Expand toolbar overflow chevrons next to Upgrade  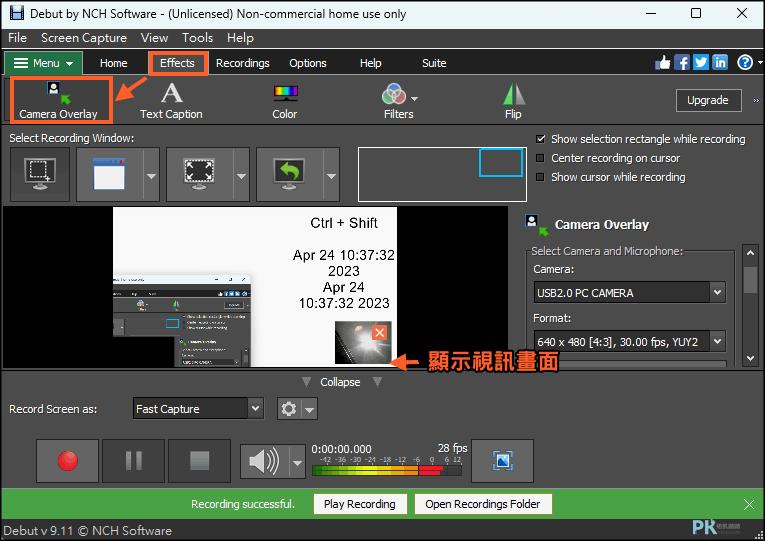click(756, 100)
